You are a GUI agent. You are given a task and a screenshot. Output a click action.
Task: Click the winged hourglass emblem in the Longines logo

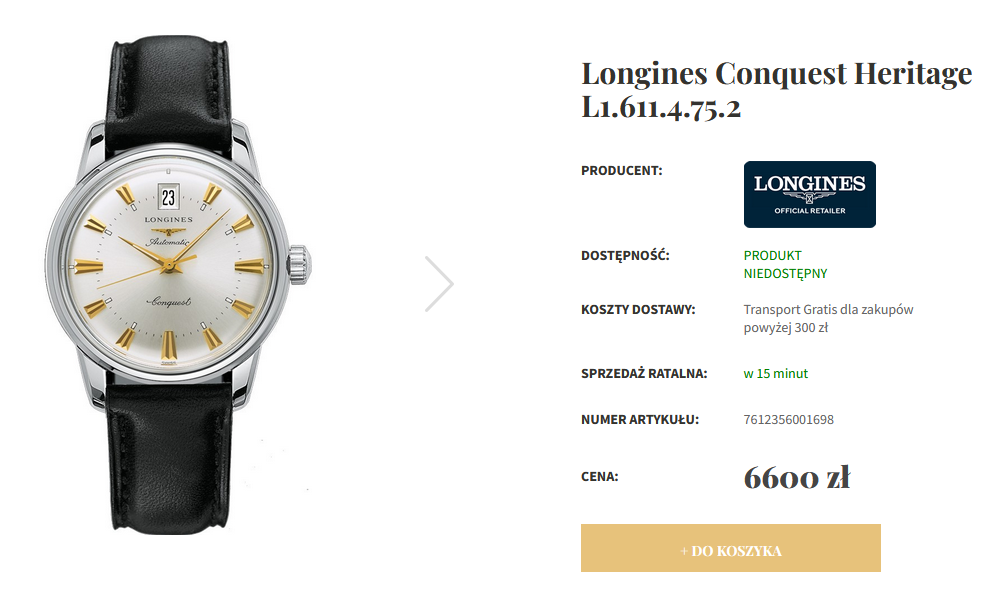[810, 198]
